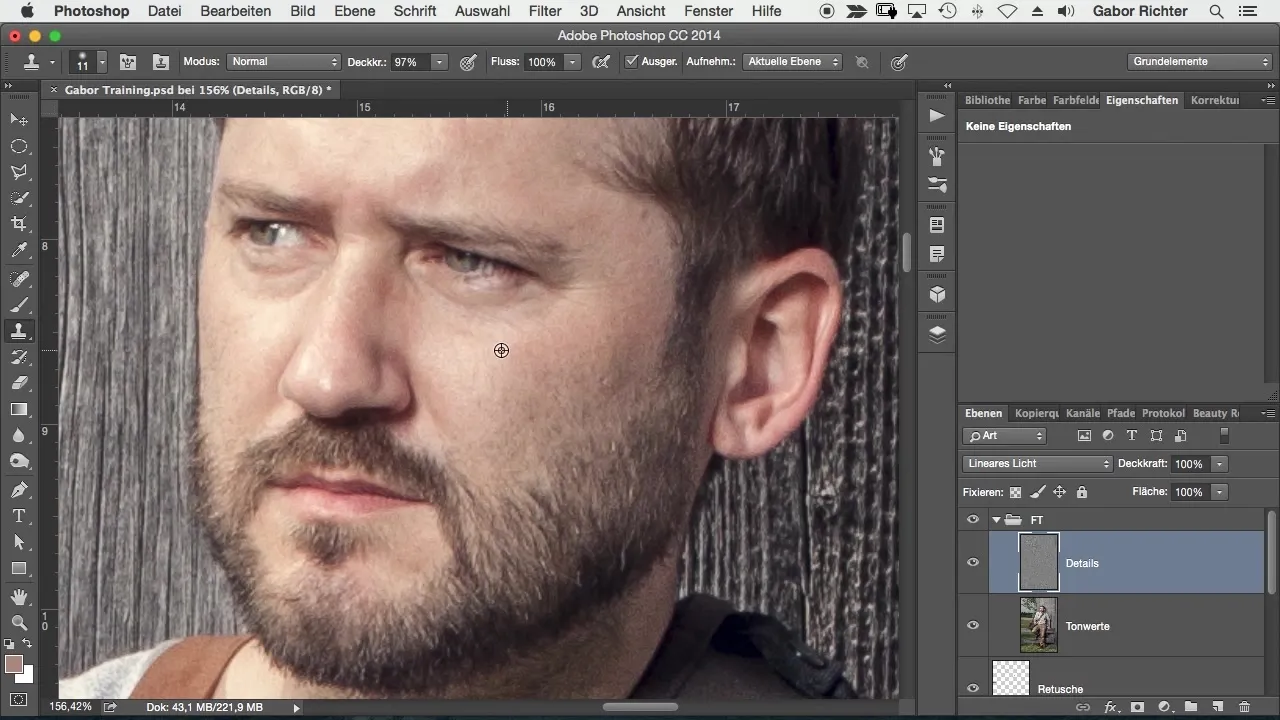Select the Polygonal Lasso tool

point(19,172)
